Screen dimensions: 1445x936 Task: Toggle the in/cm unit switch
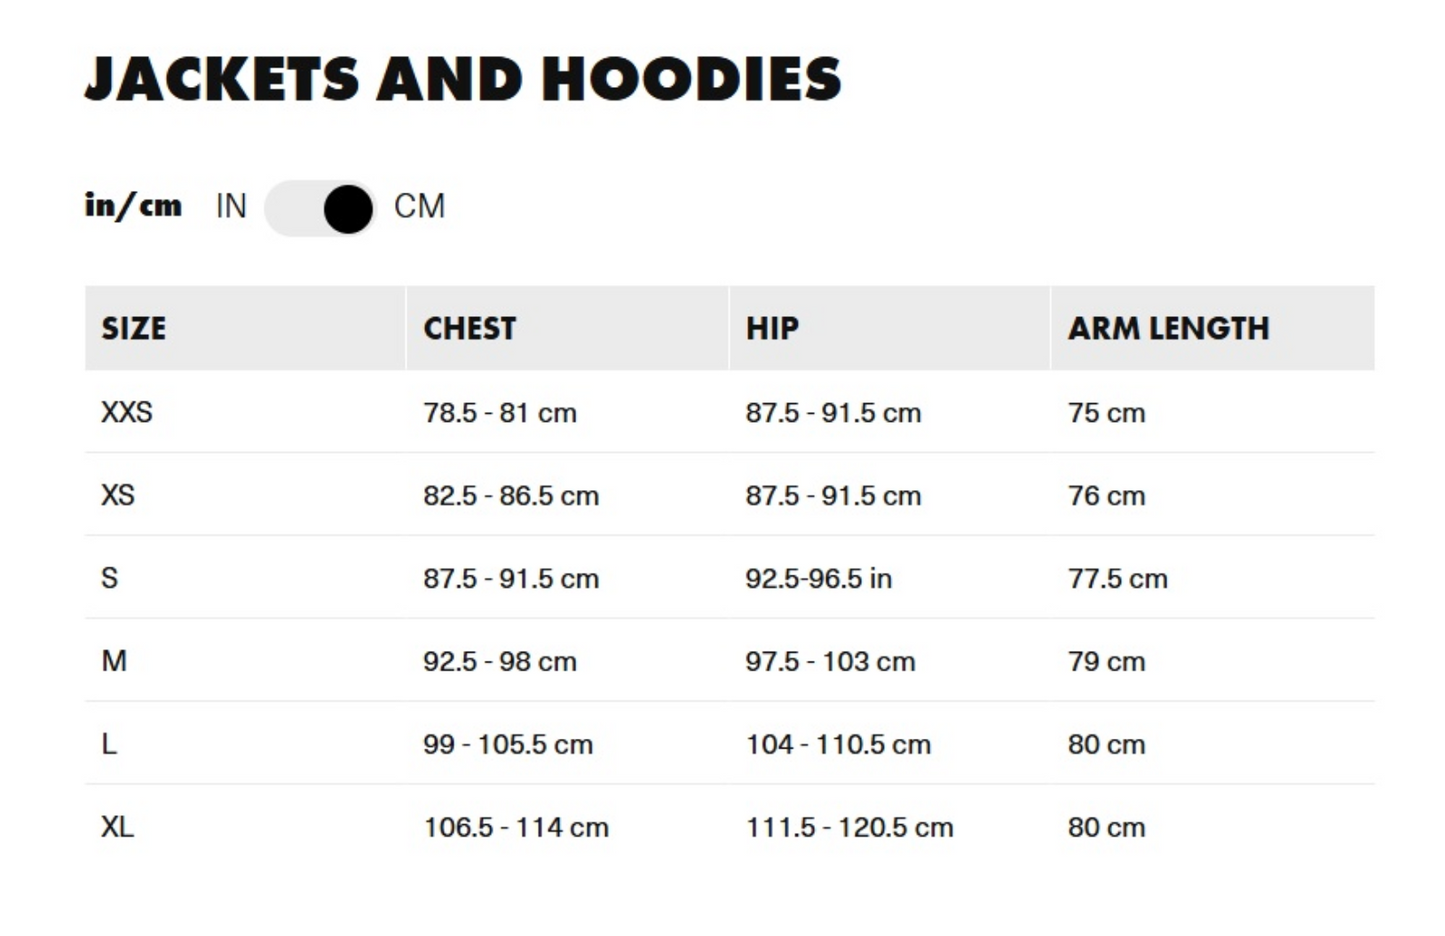coord(318,207)
